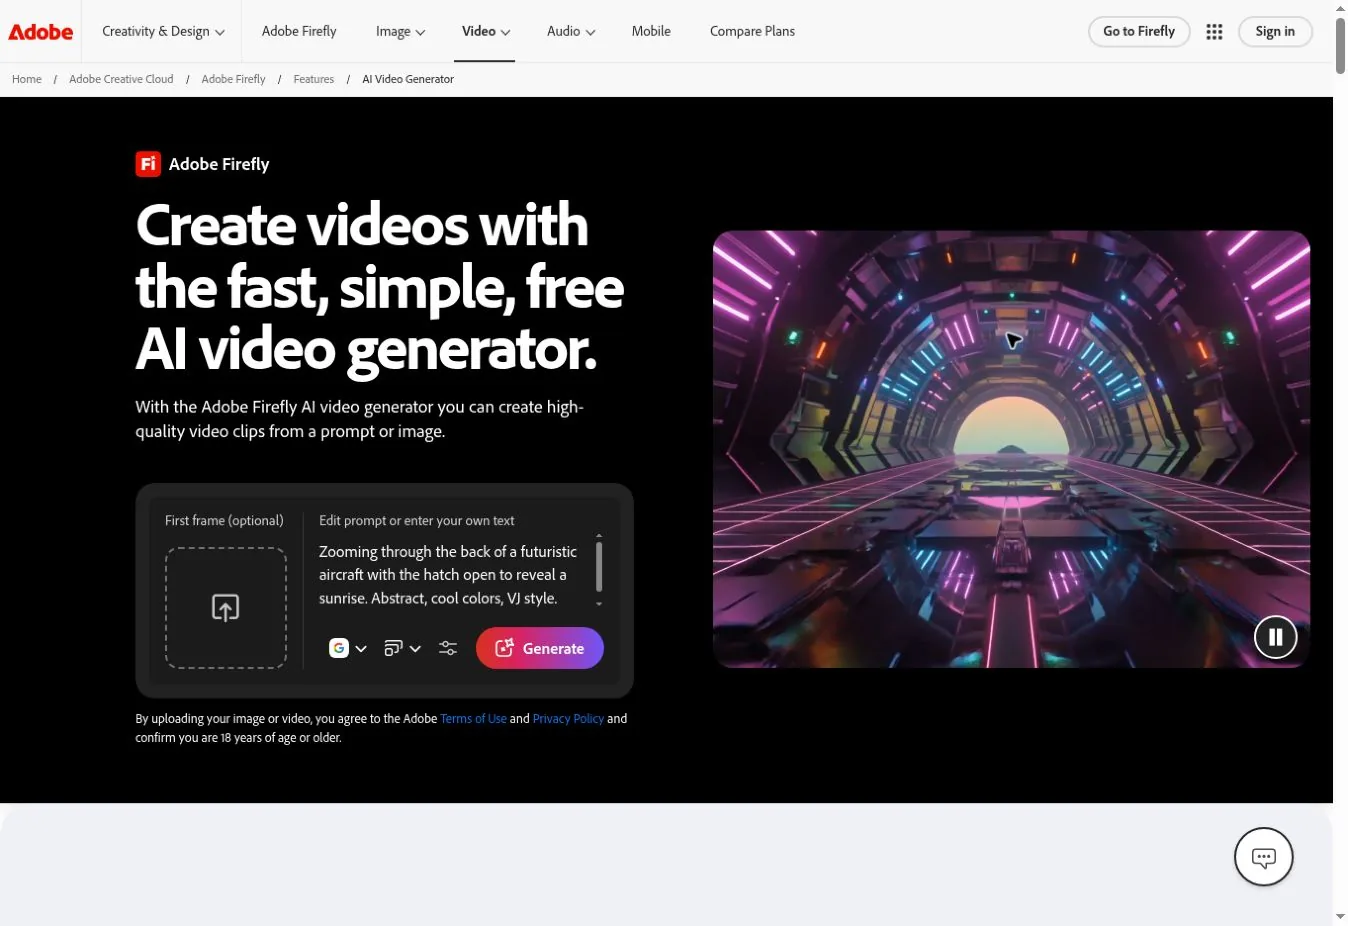The width and height of the screenshot is (1348, 926).
Task: Open the Adobe Firefly nav item
Action: pyautogui.click(x=299, y=31)
